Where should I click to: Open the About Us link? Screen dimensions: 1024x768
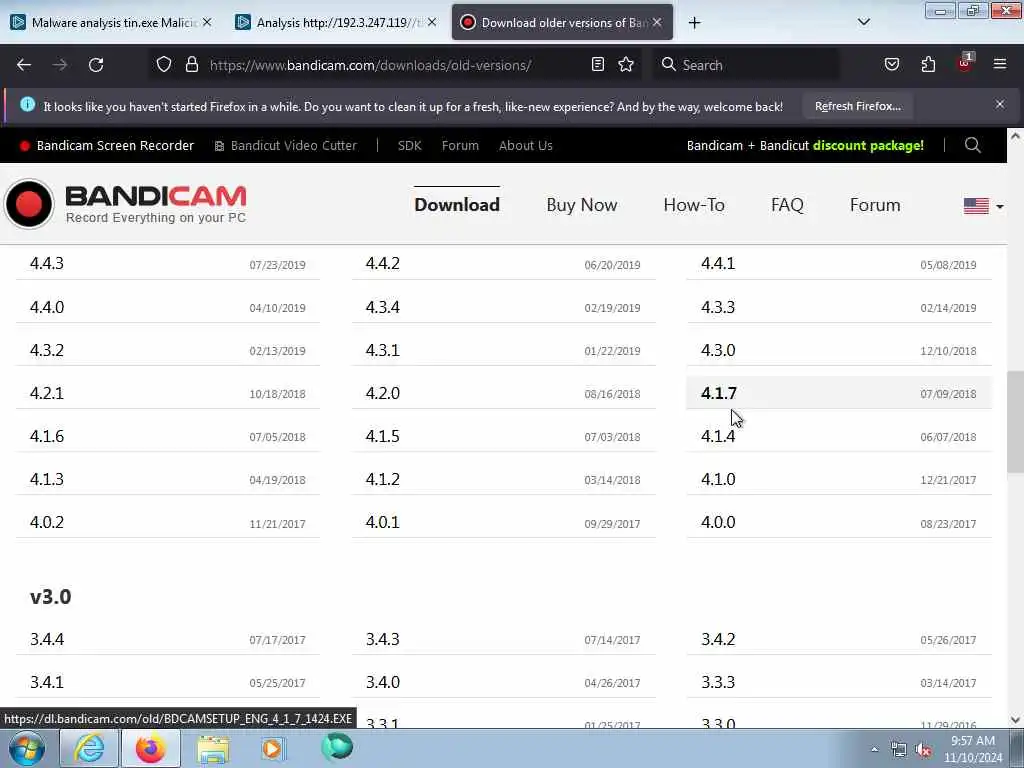point(526,146)
